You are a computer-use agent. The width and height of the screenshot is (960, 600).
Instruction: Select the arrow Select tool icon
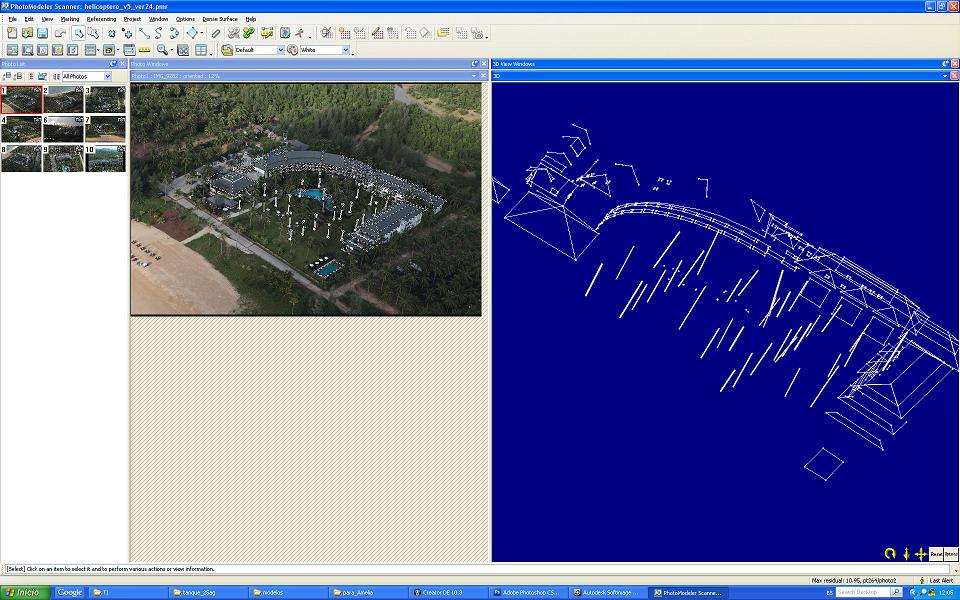(77, 33)
